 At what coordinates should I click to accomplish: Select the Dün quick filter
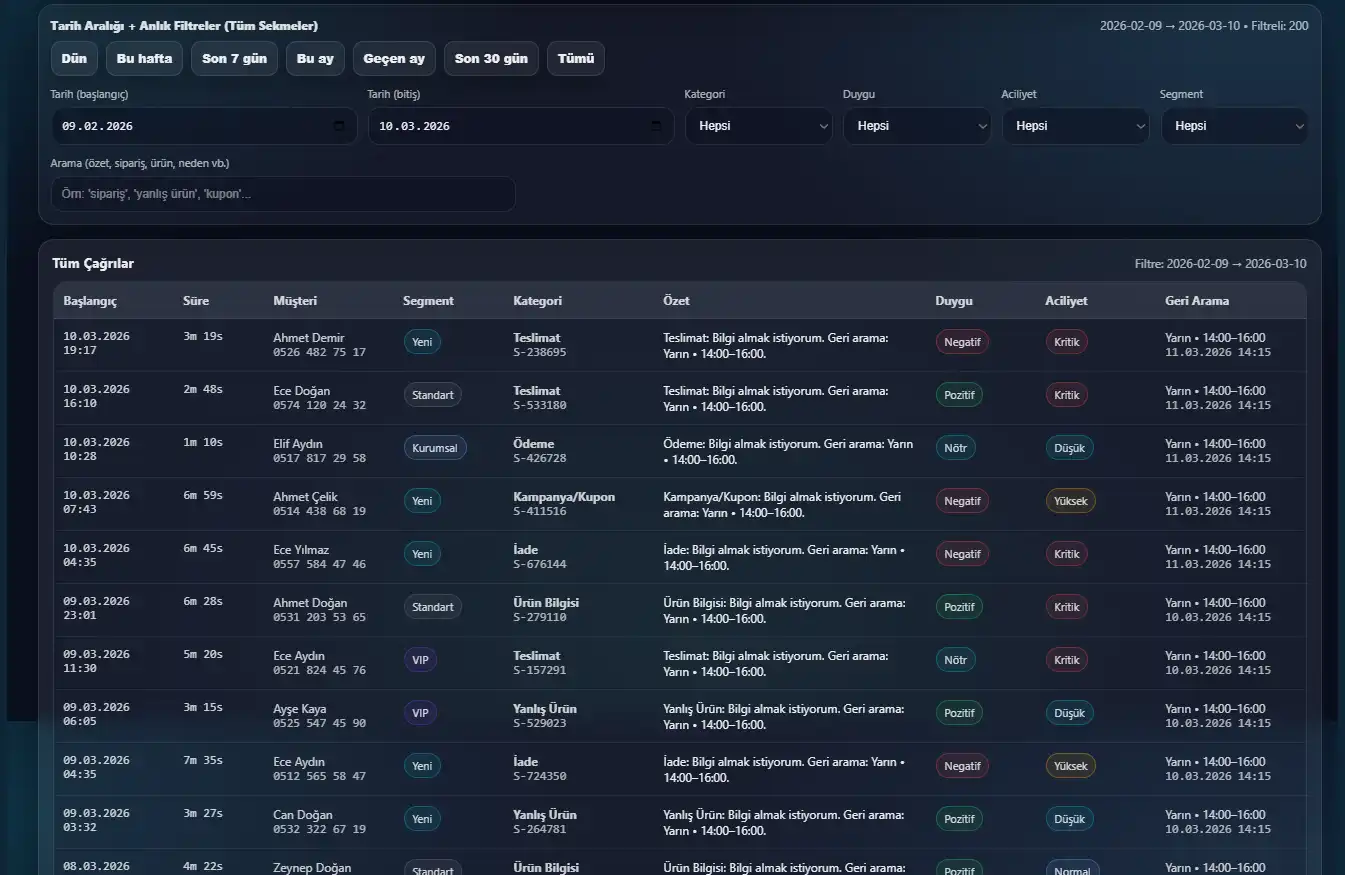pyautogui.click(x=74, y=59)
